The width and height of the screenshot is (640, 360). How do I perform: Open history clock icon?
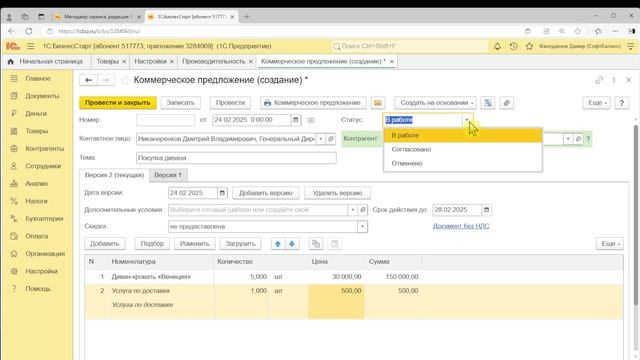(513, 46)
